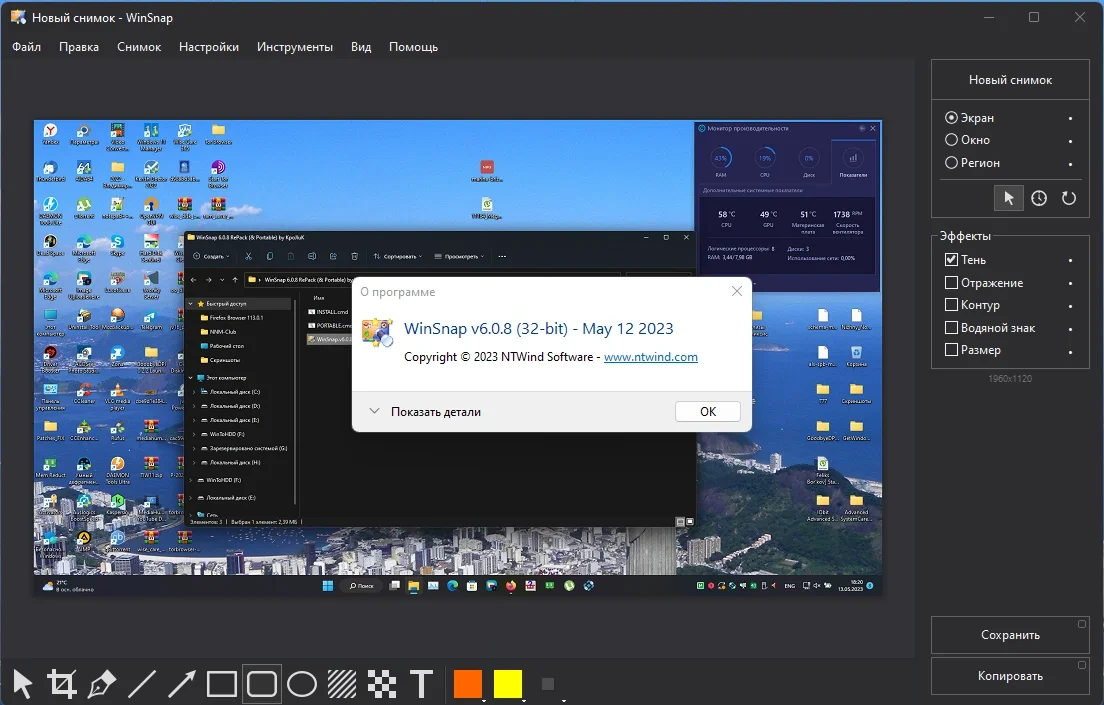Screen dimensions: 1104x705
Task: Open settings dot for Контур effect
Action: [1070, 306]
